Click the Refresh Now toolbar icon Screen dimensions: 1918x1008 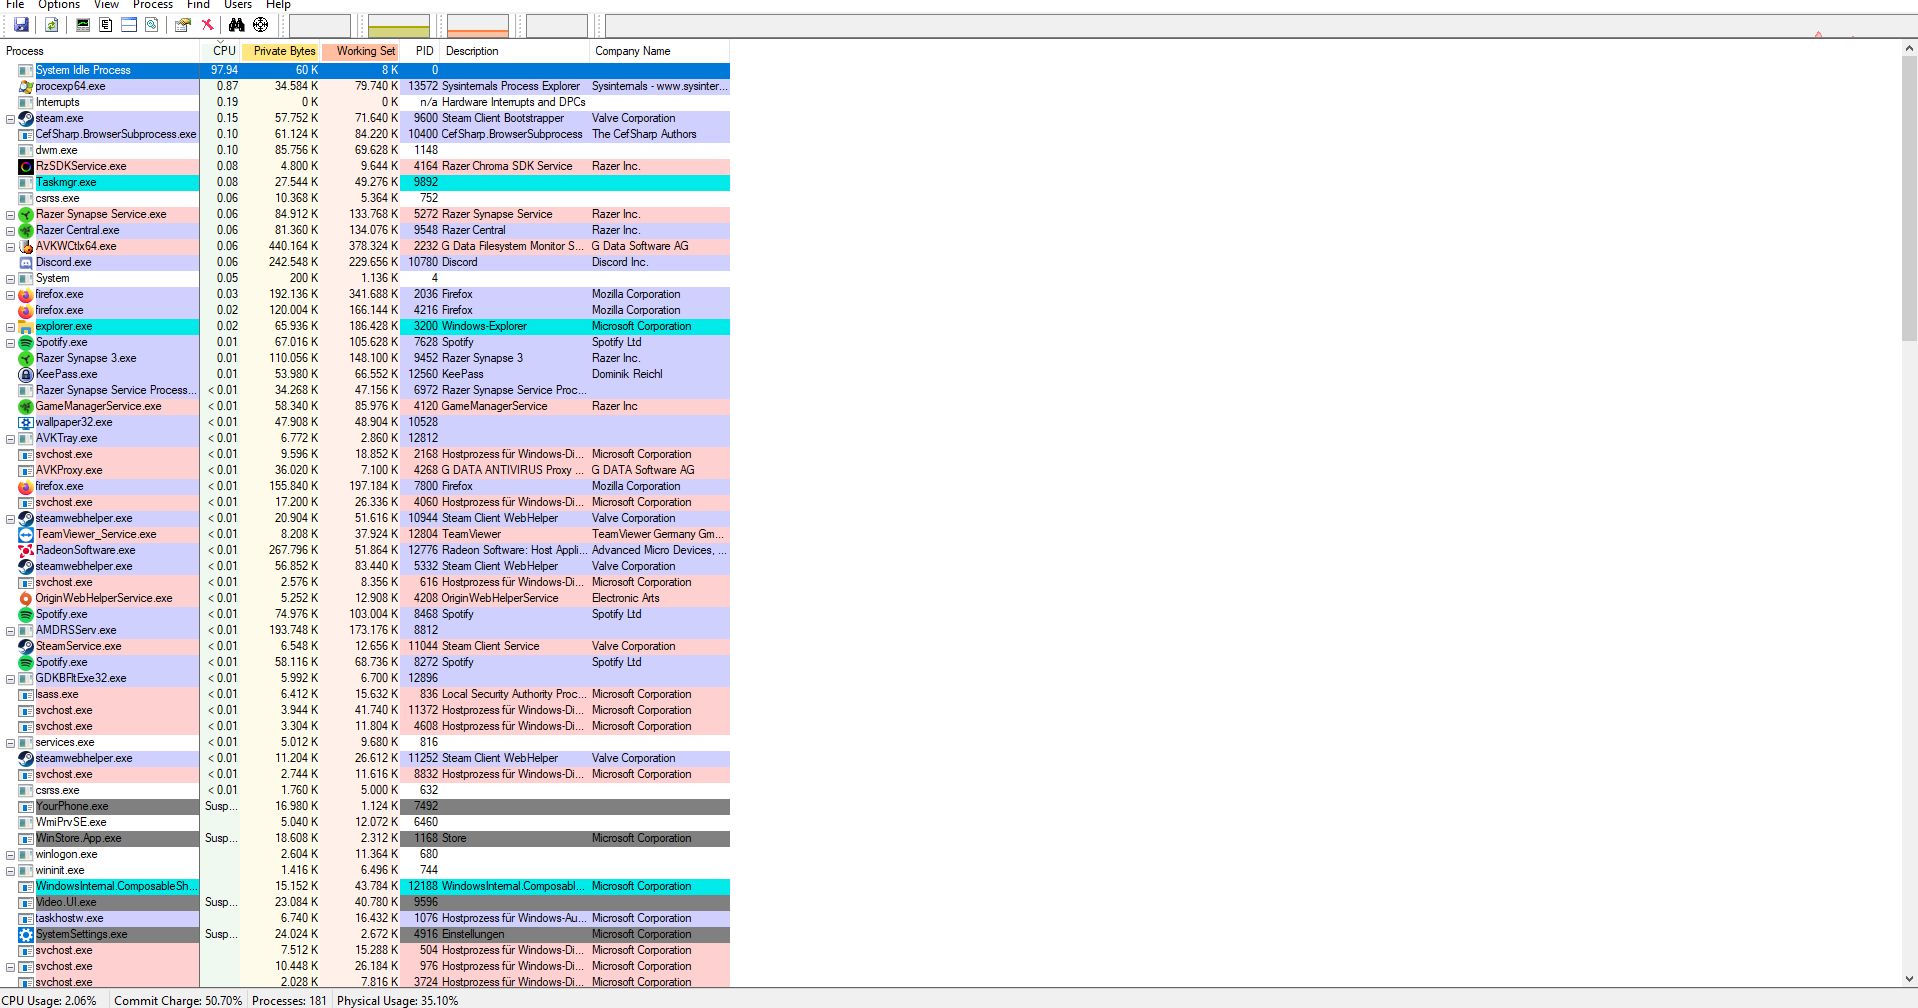pyautogui.click(x=52, y=25)
